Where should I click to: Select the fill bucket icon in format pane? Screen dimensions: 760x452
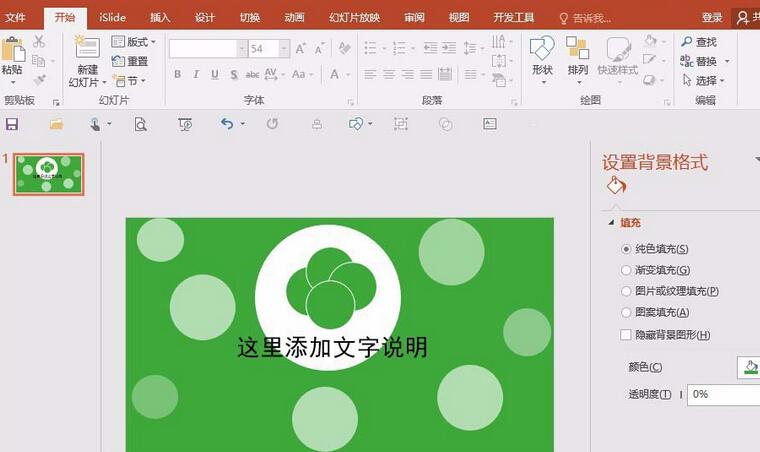tap(616, 186)
